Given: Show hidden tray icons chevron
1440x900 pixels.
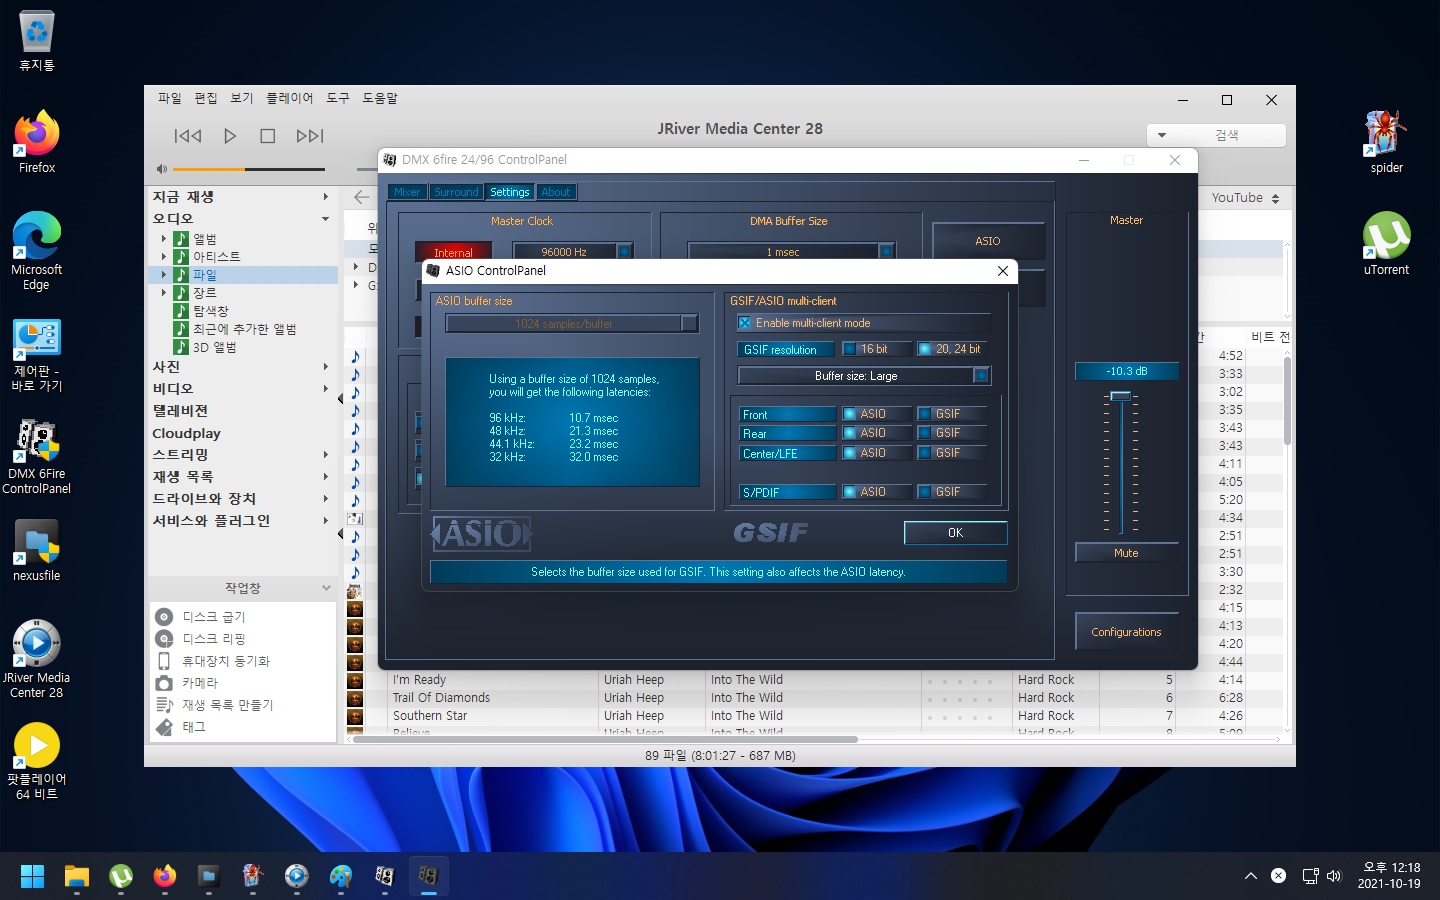Looking at the screenshot, I should [x=1251, y=876].
